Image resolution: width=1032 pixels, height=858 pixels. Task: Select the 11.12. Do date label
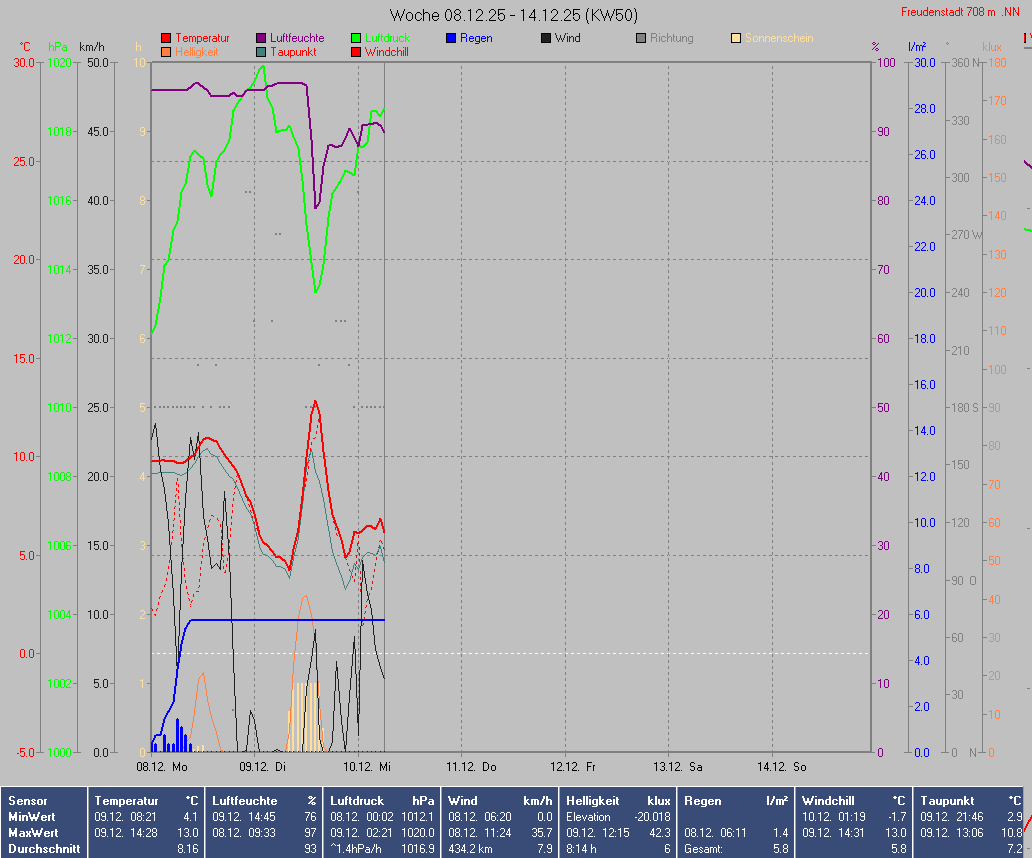pos(471,767)
